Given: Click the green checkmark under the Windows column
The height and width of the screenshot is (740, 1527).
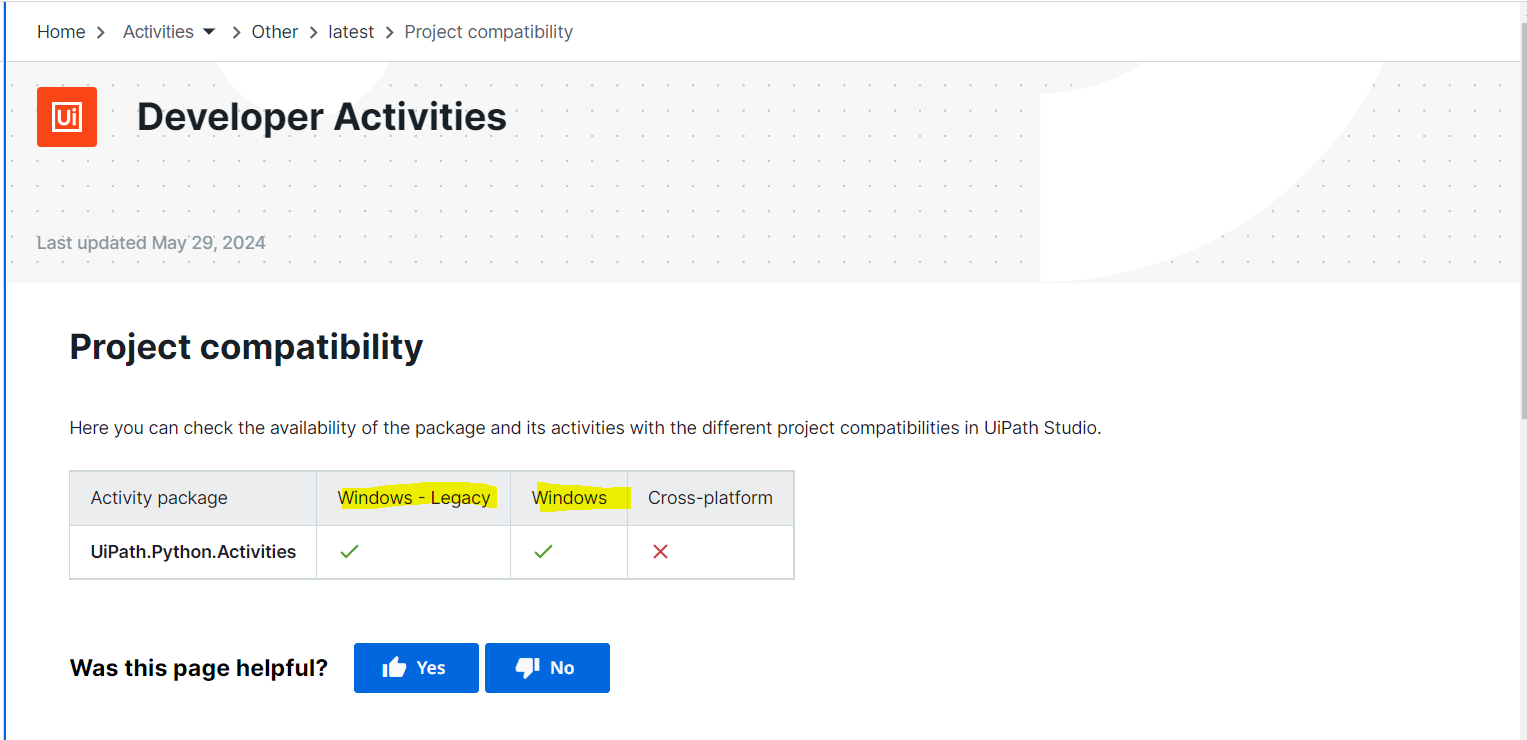Looking at the screenshot, I should tap(543, 551).
